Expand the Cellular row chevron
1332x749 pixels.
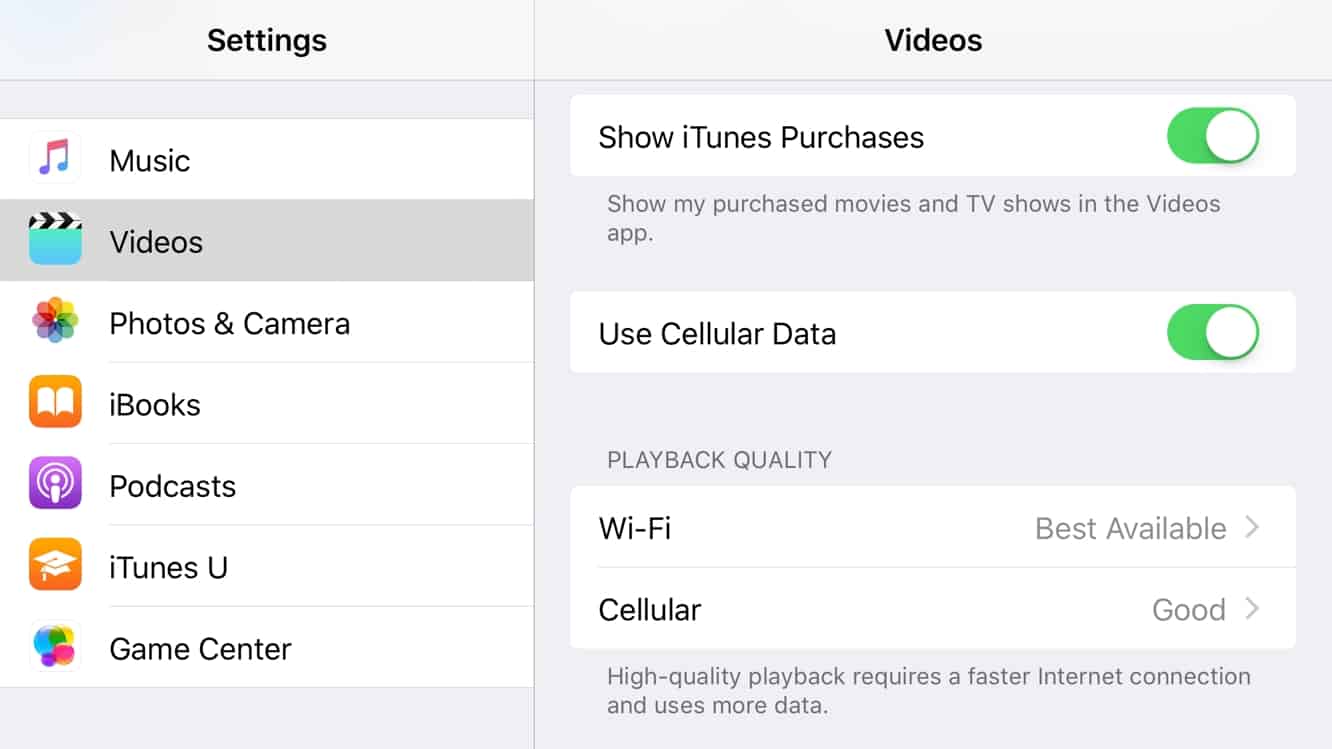click(x=1252, y=609)
